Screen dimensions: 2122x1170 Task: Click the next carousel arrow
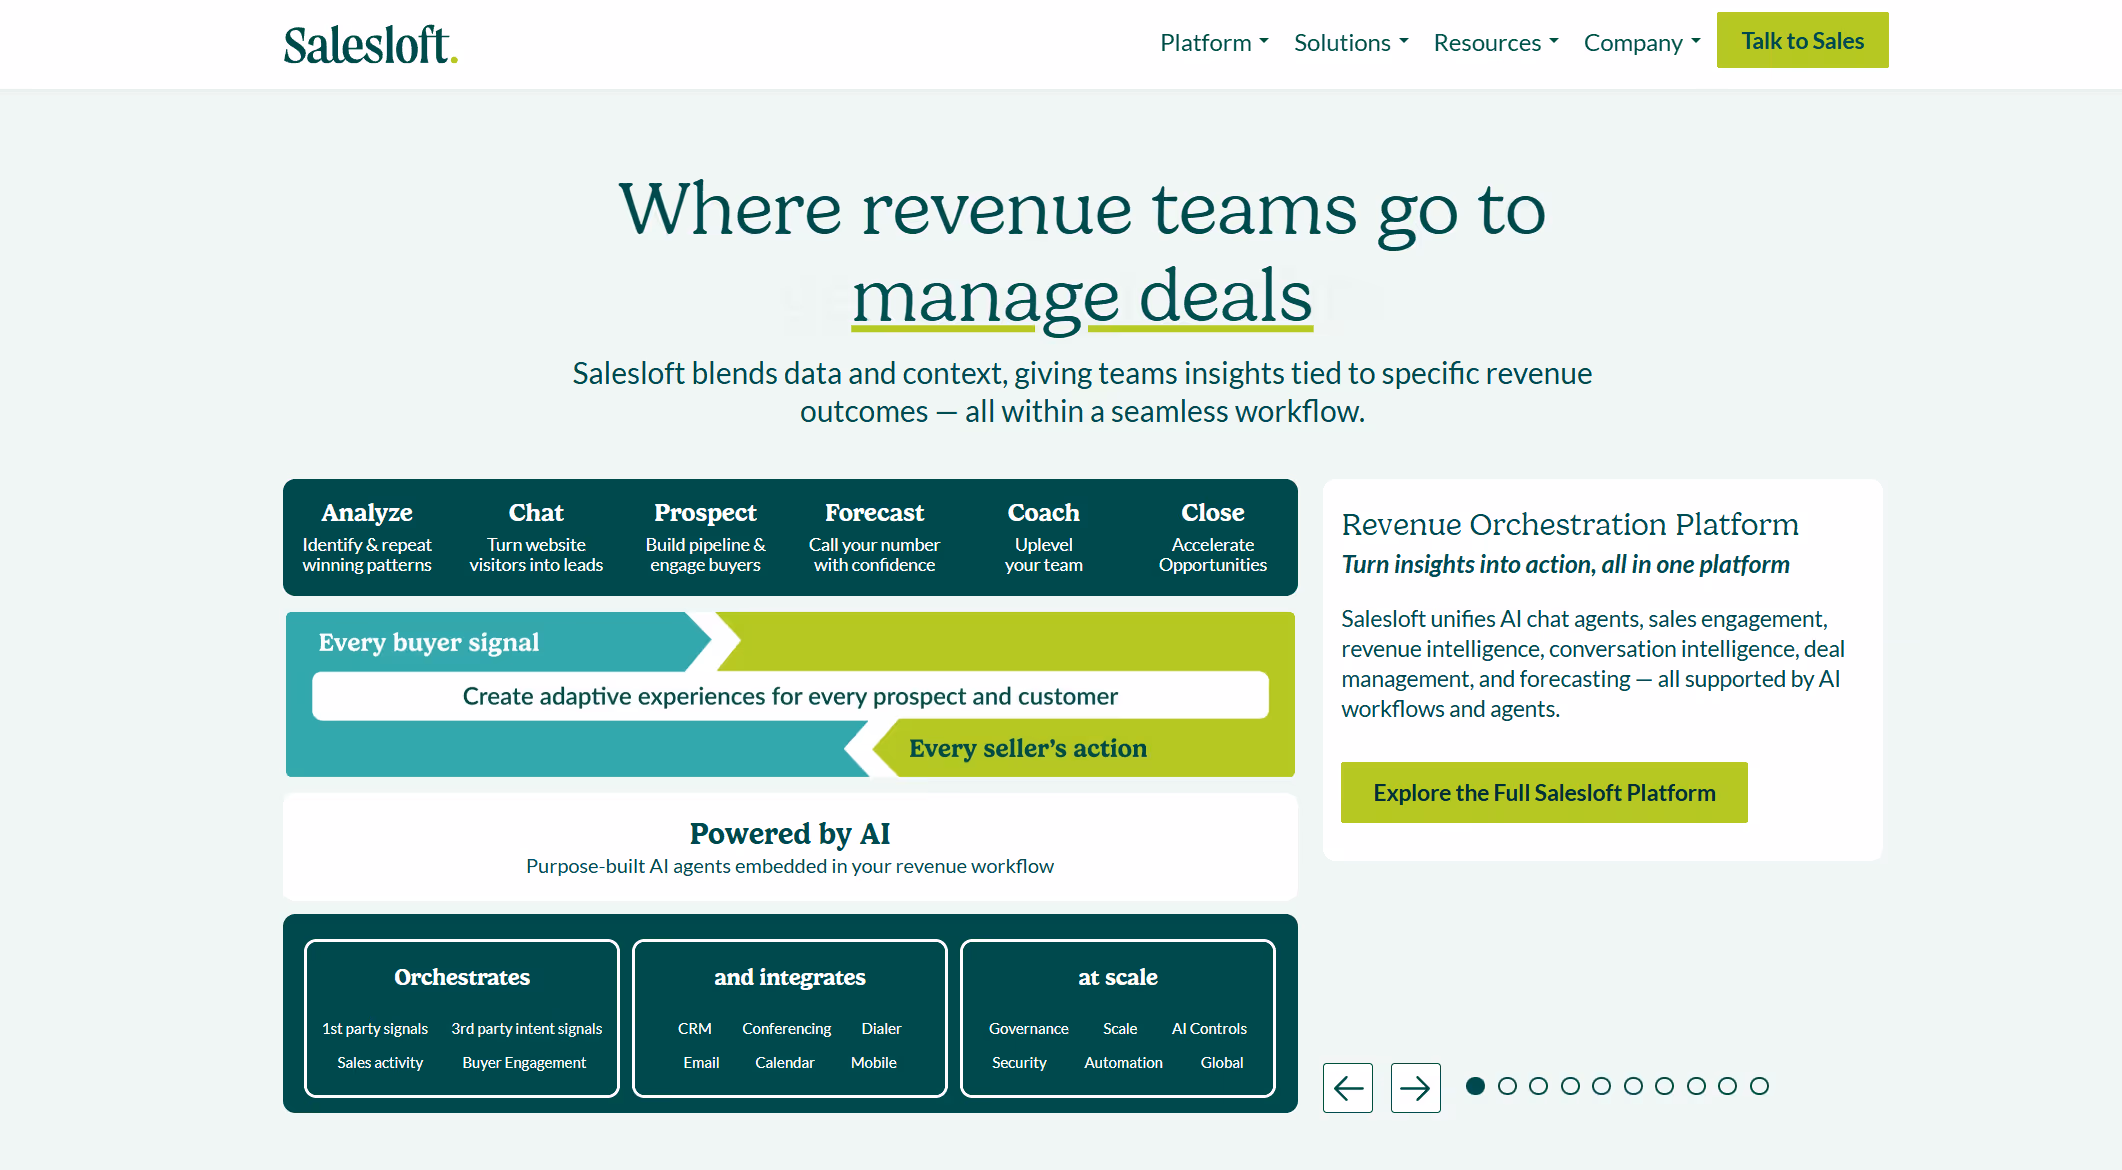pyautogui.click(x=1415, y=1088)
